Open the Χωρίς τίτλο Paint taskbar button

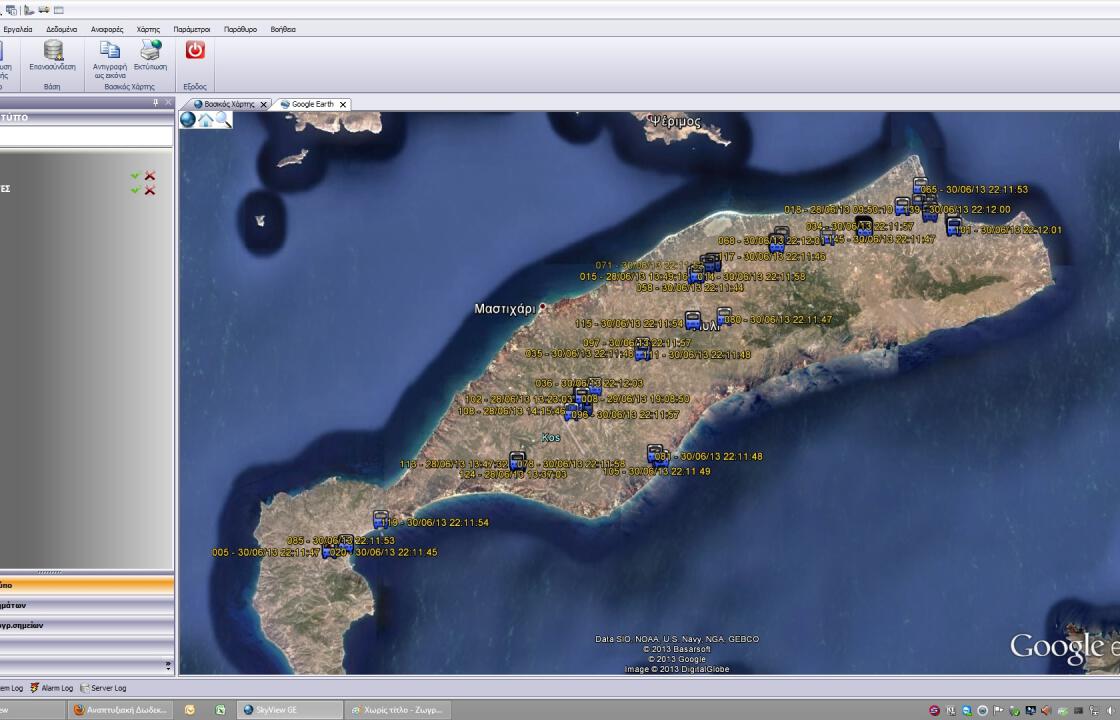[x=398, y=710]
